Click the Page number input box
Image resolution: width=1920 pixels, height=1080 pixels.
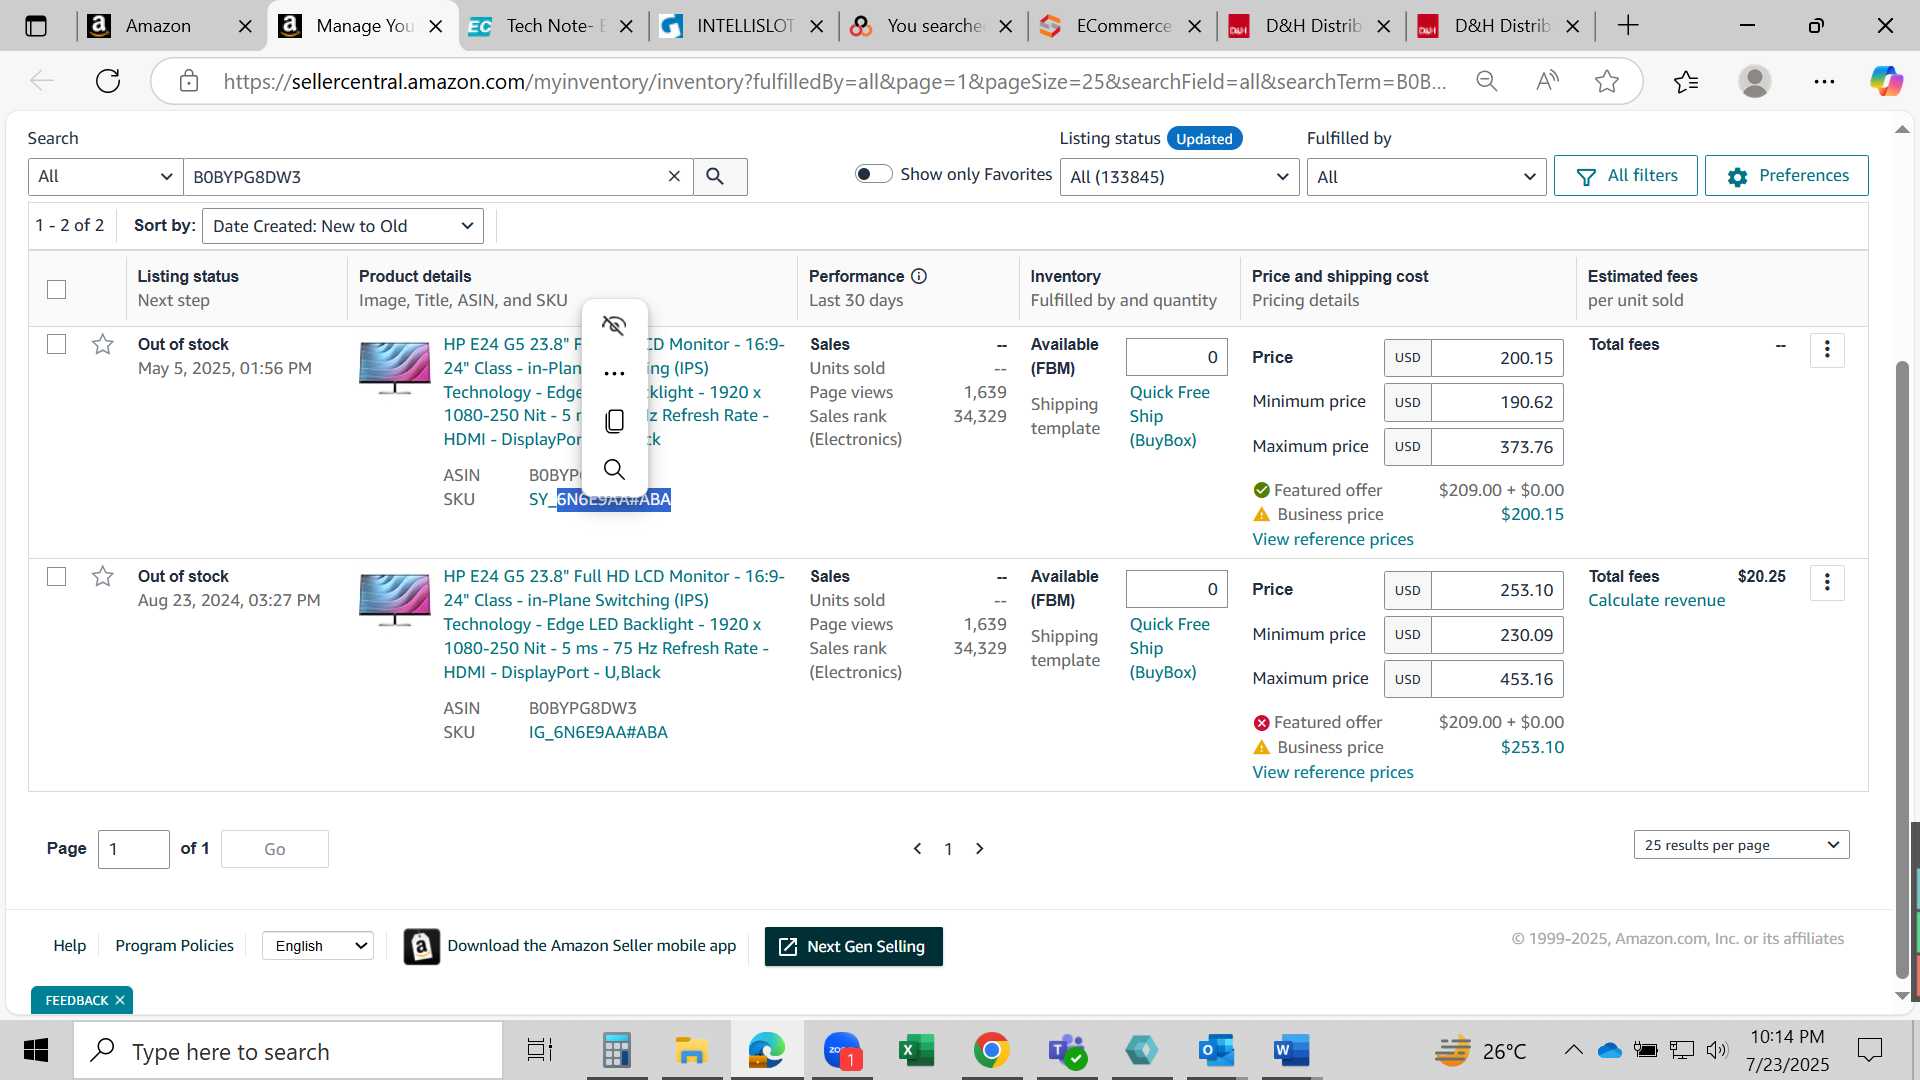pos(134,850)
